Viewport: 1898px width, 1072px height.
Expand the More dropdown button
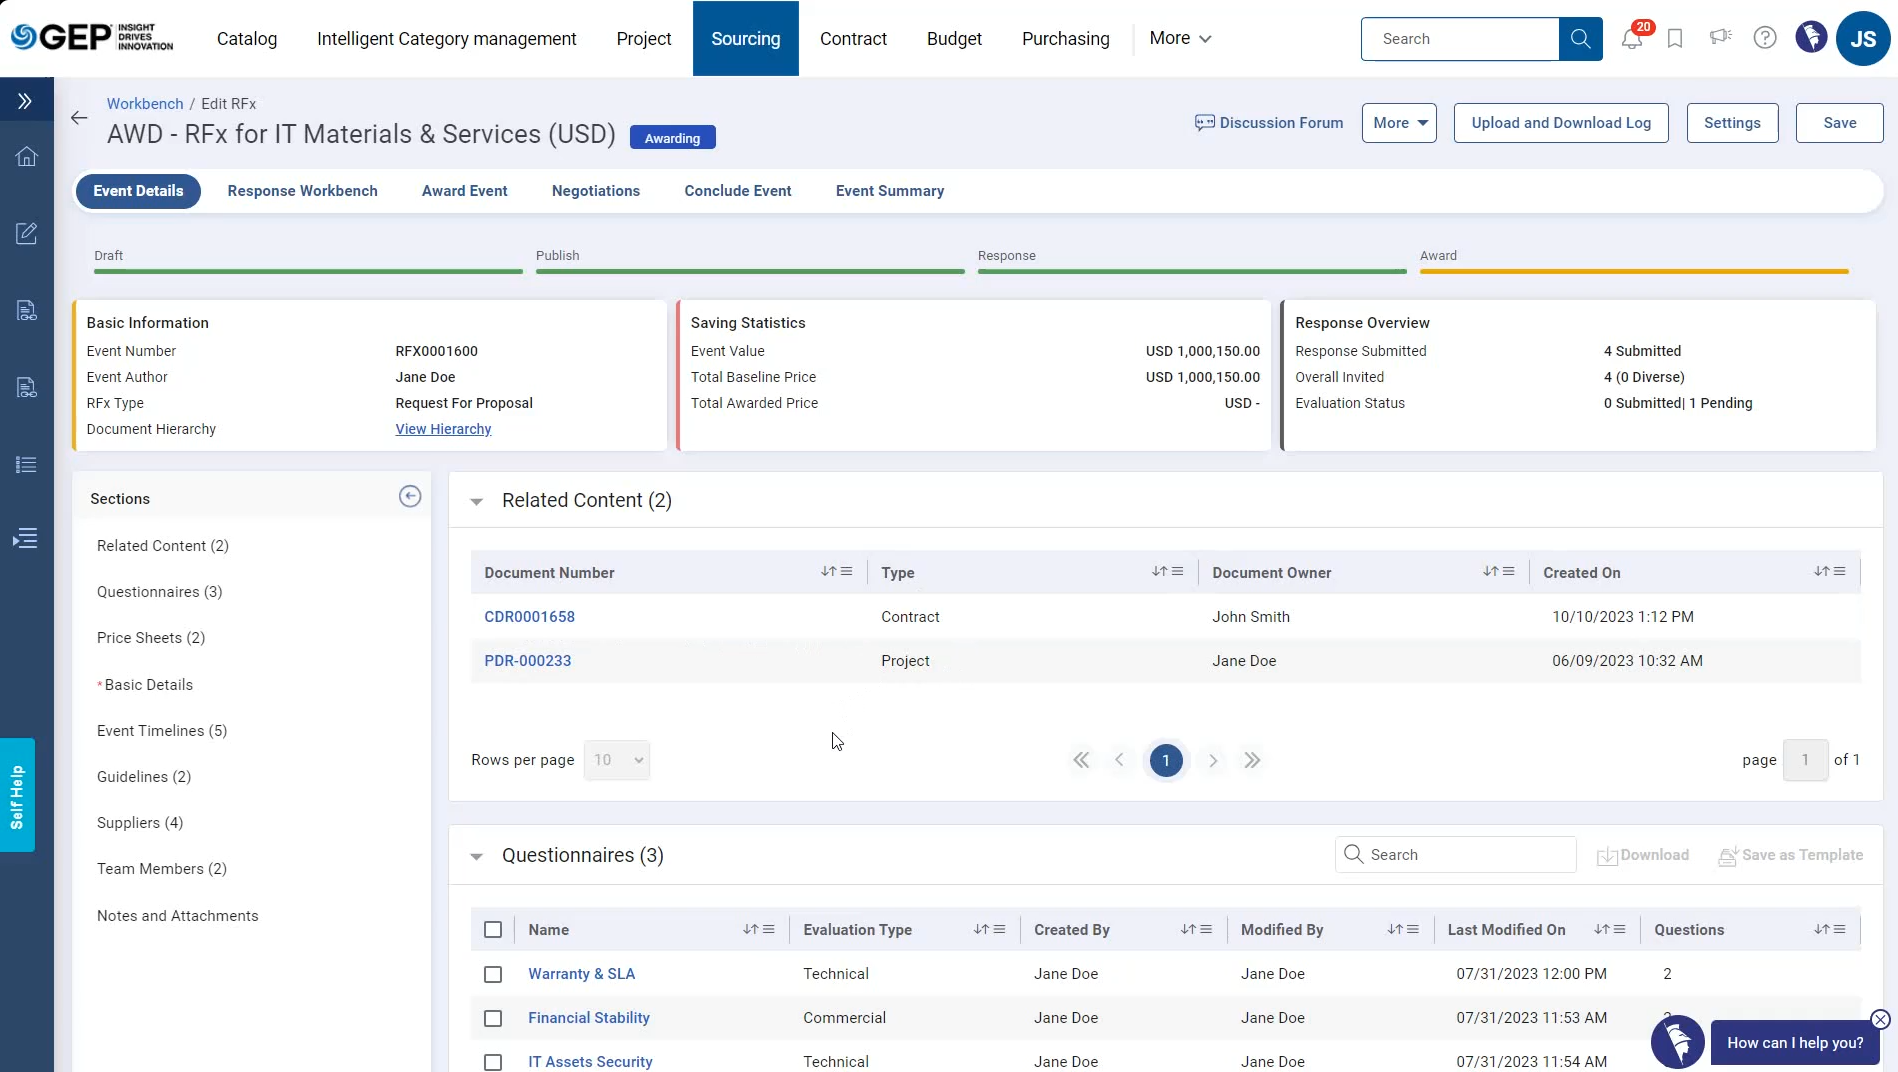tap(1399, 123)
